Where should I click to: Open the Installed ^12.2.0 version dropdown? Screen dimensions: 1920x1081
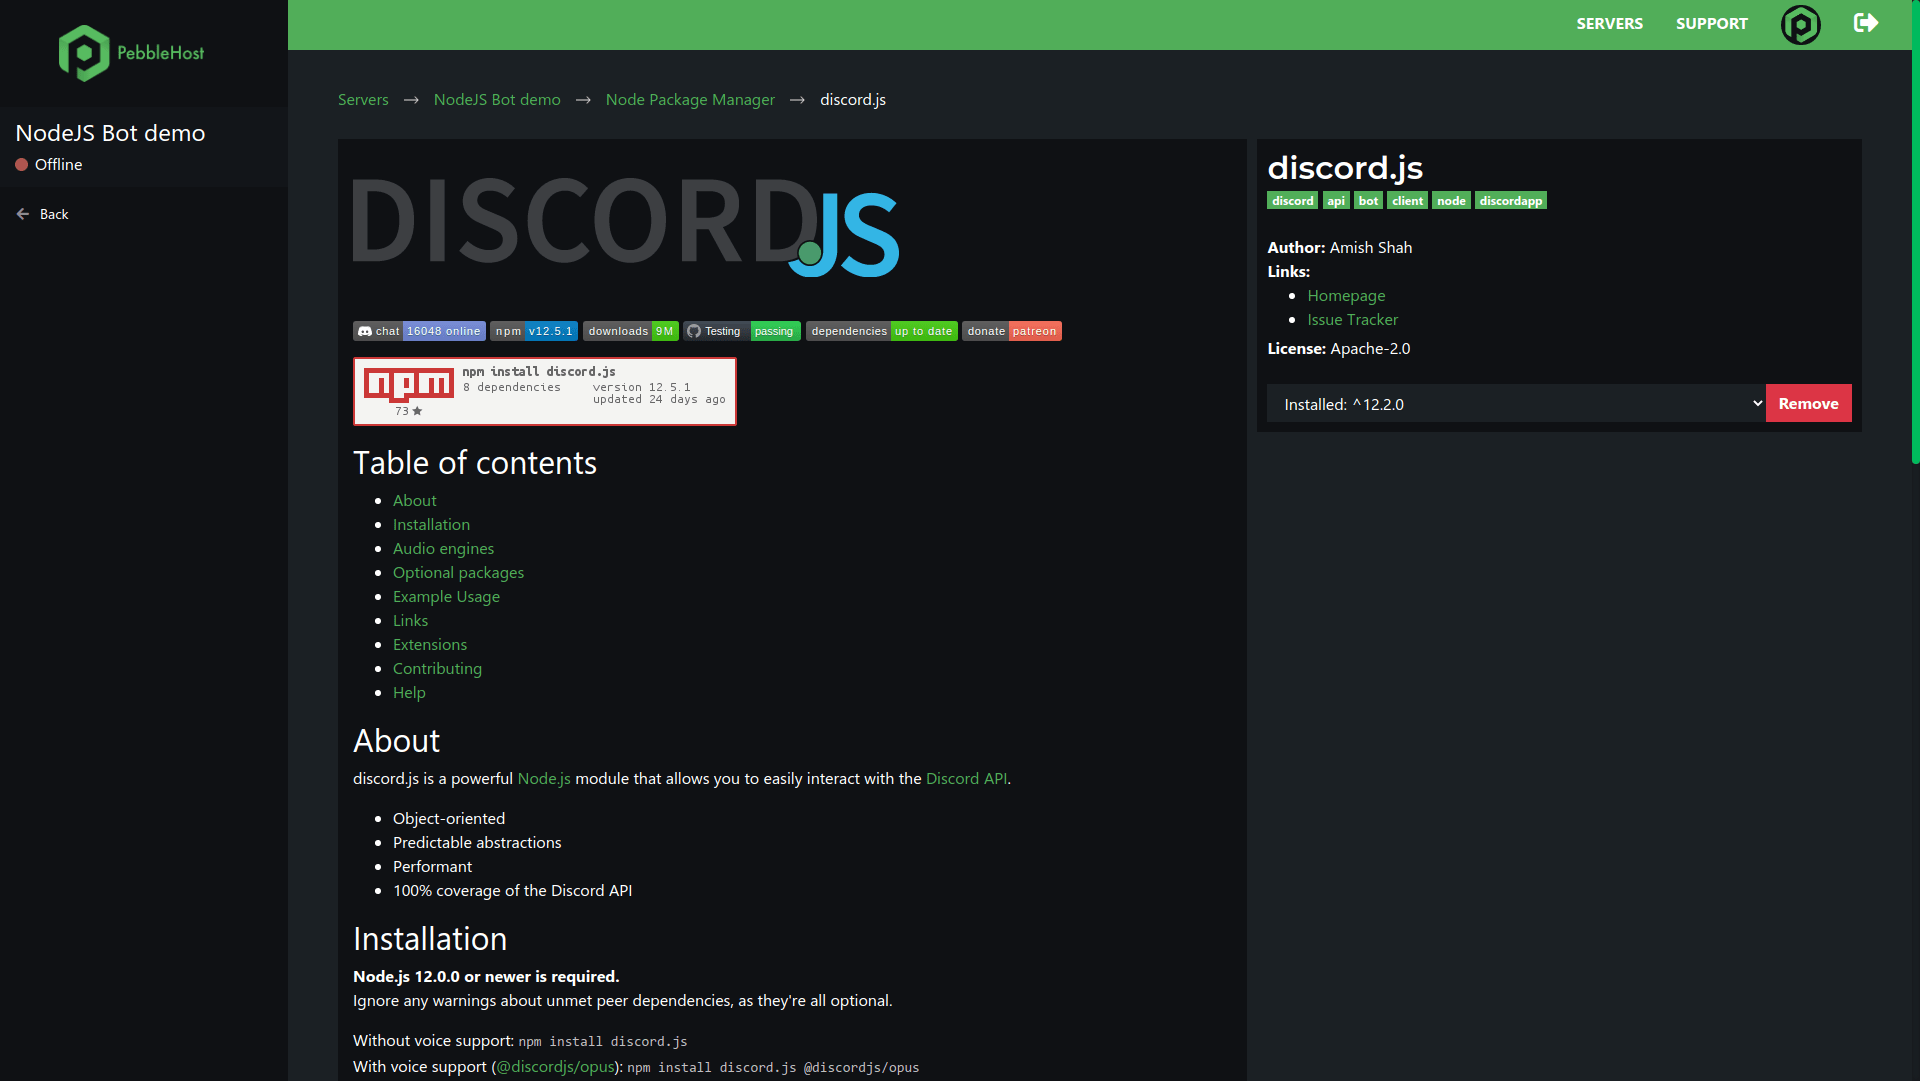point(1511,403)
